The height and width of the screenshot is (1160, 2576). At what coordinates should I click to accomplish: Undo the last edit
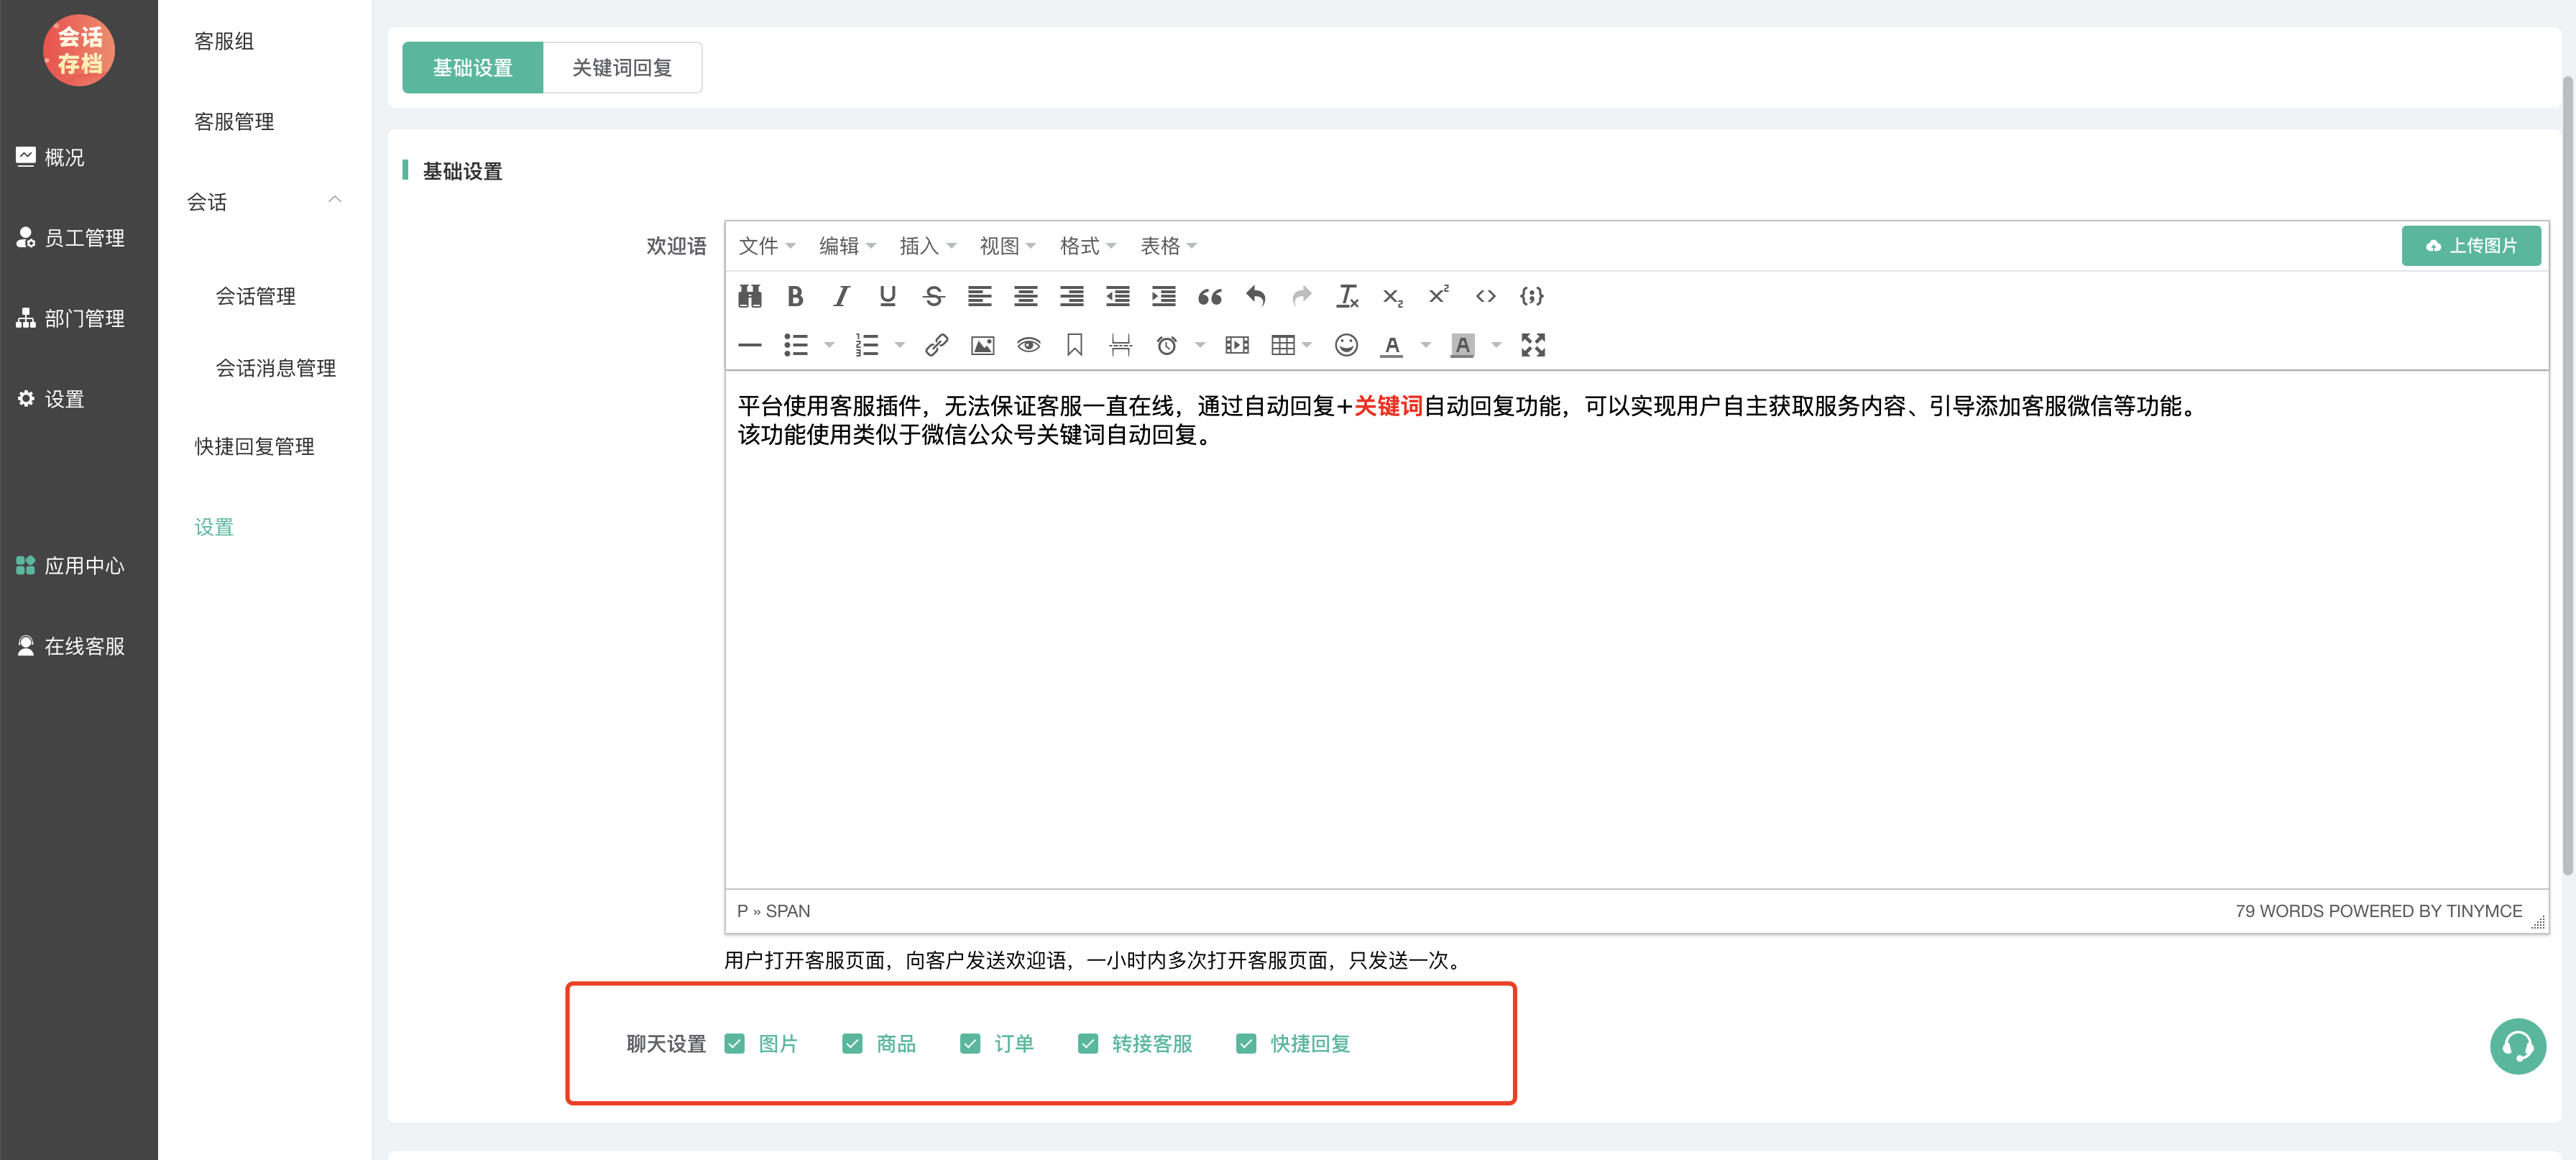pyautogui.click(x=1255, y=296)
